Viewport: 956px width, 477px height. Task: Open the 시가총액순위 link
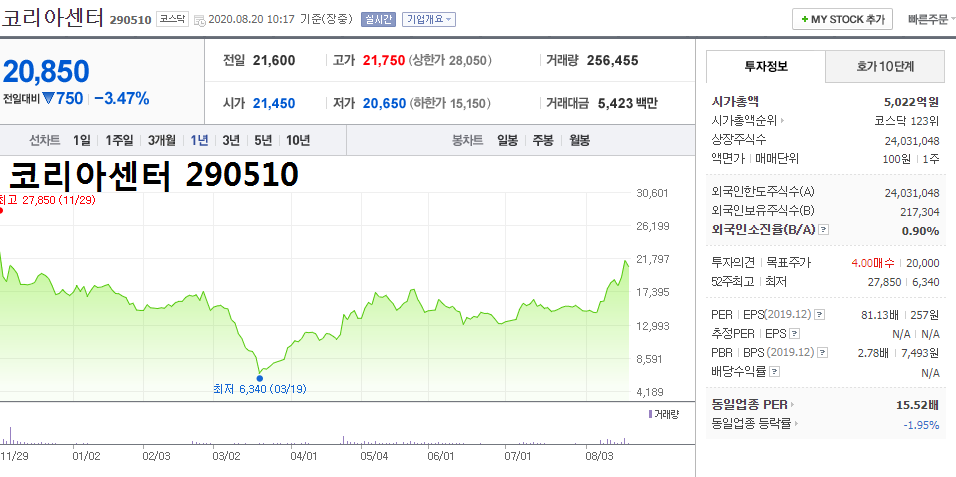click(744, 121)
